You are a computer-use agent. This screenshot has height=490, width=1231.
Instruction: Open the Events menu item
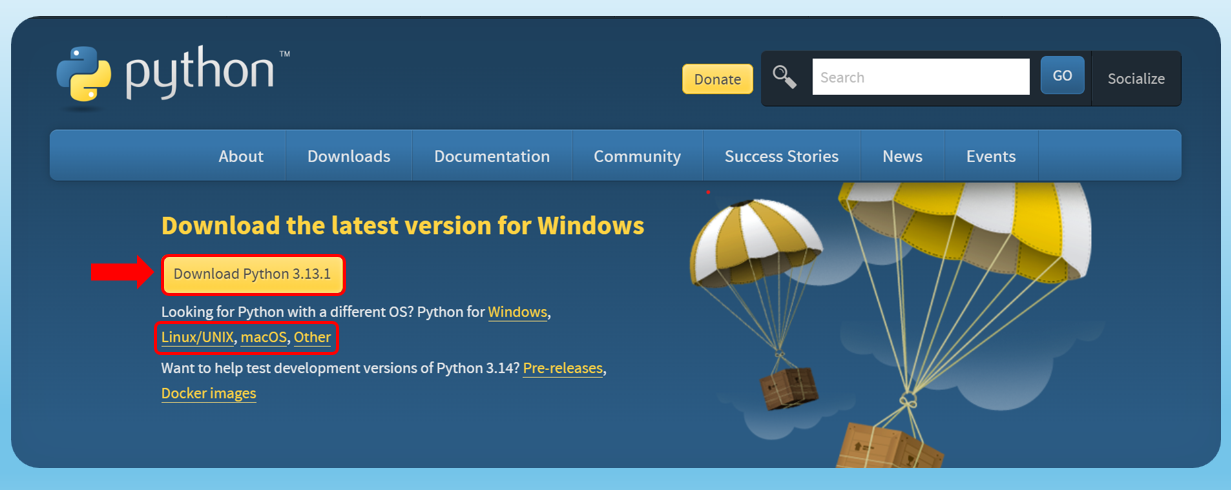[991, 156]
